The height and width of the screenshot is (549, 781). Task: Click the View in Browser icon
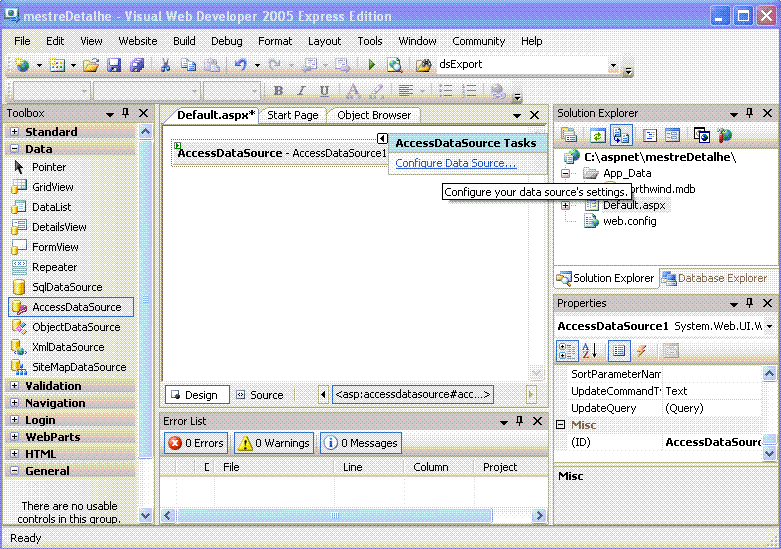click(394, 65)
